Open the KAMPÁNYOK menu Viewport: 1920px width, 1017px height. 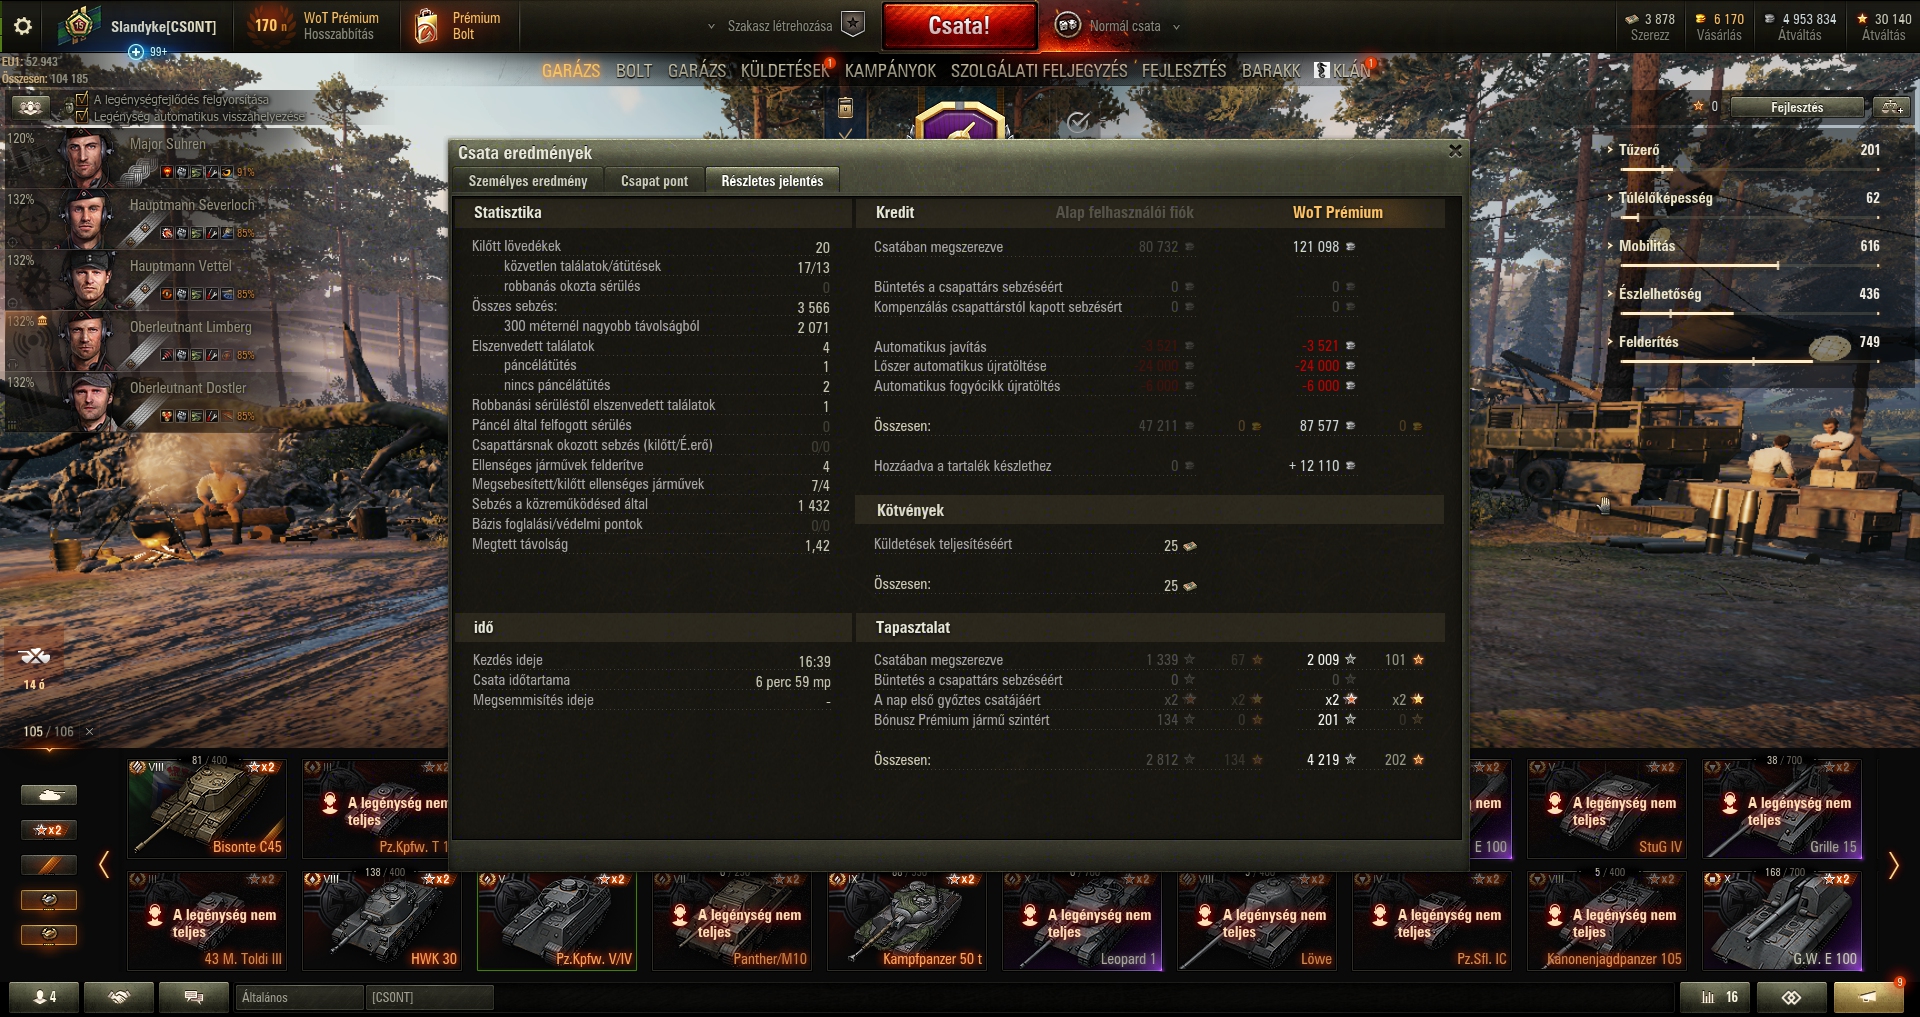pyautogui.click(x=890, y=71)
